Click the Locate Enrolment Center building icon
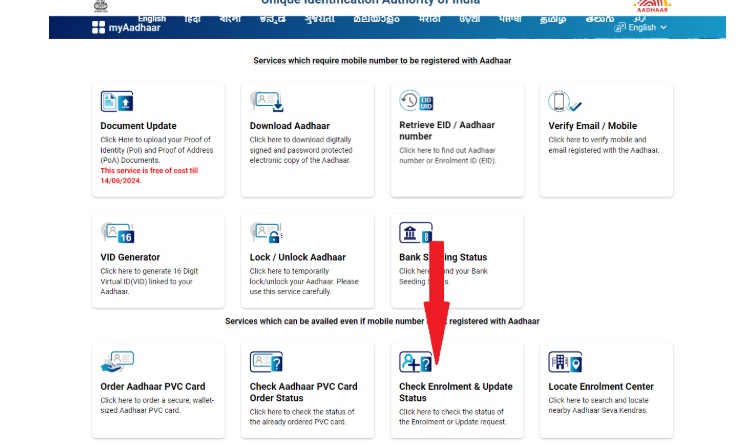This screenshot has height=445, width=747. point(565,362)
